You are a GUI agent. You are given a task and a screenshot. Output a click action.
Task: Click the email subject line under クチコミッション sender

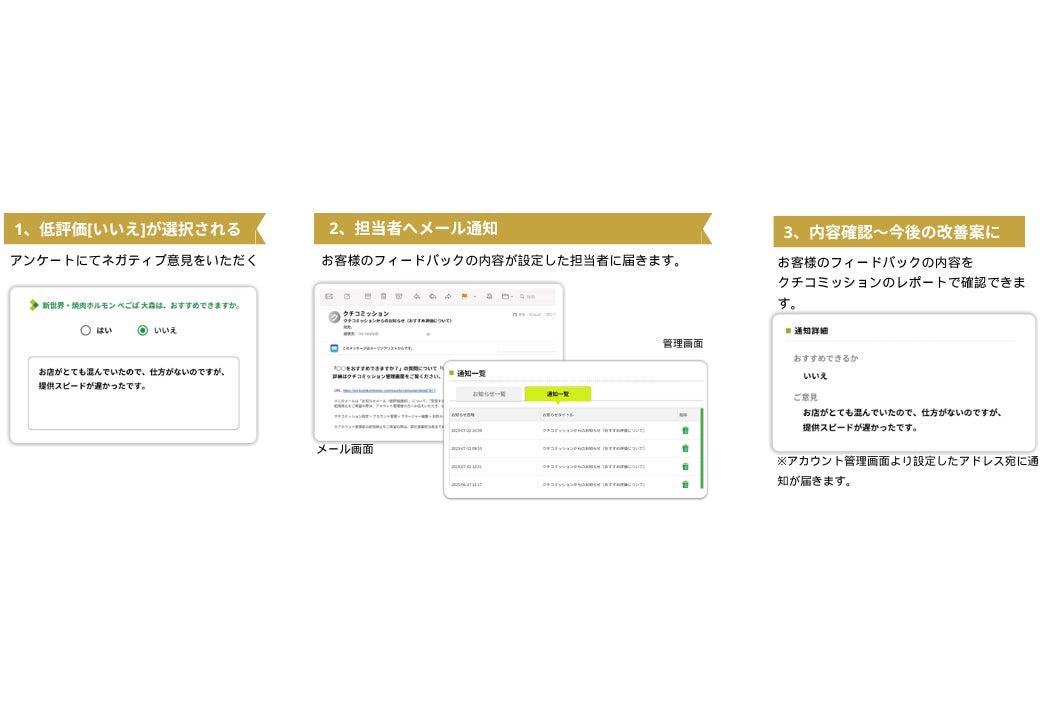click(397, 321)
